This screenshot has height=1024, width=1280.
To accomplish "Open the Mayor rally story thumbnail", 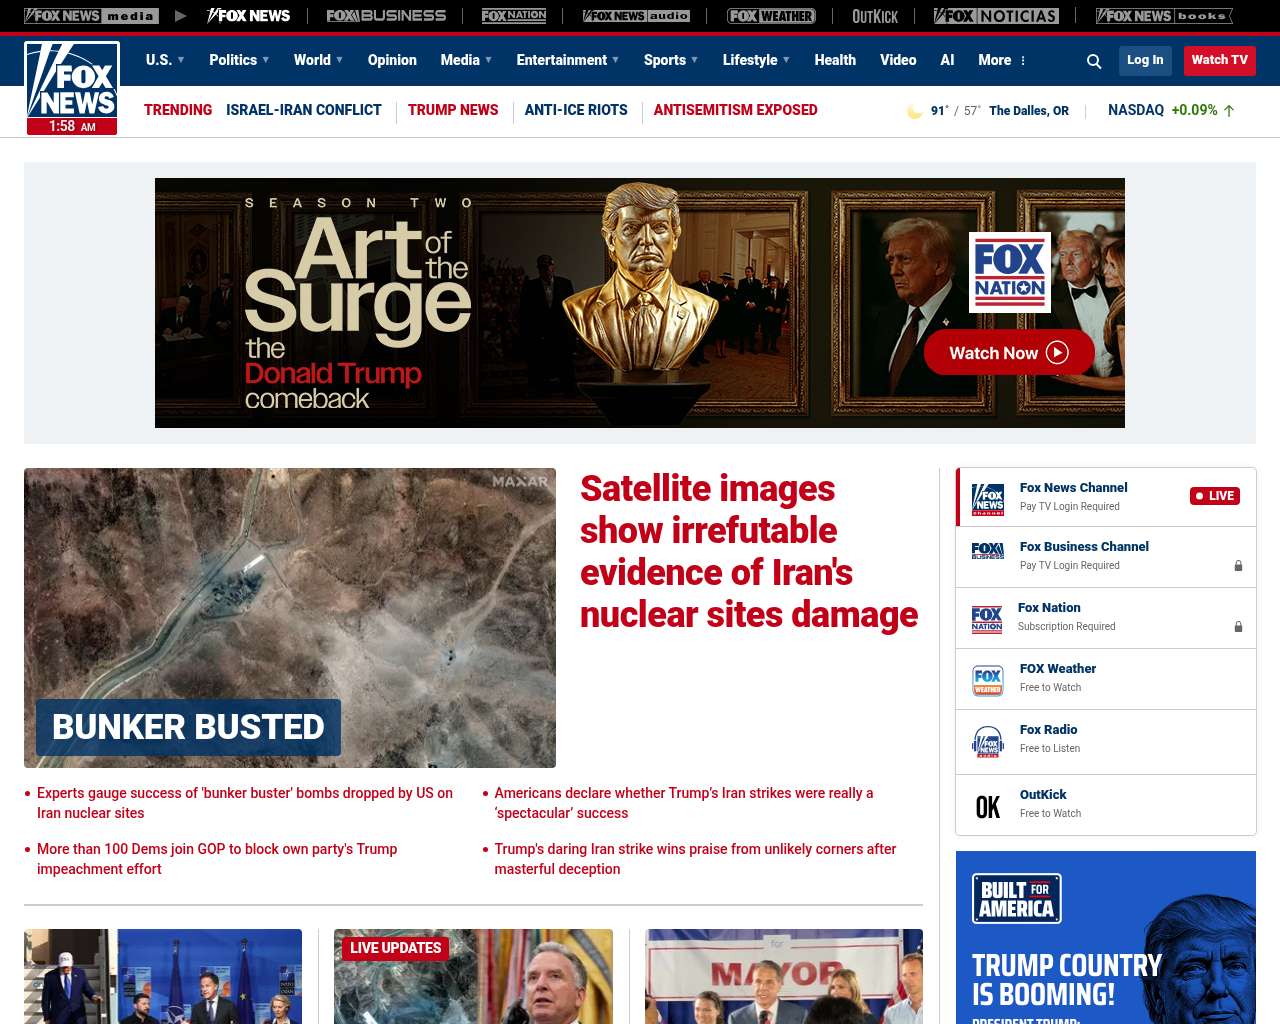I will (784, 976).
